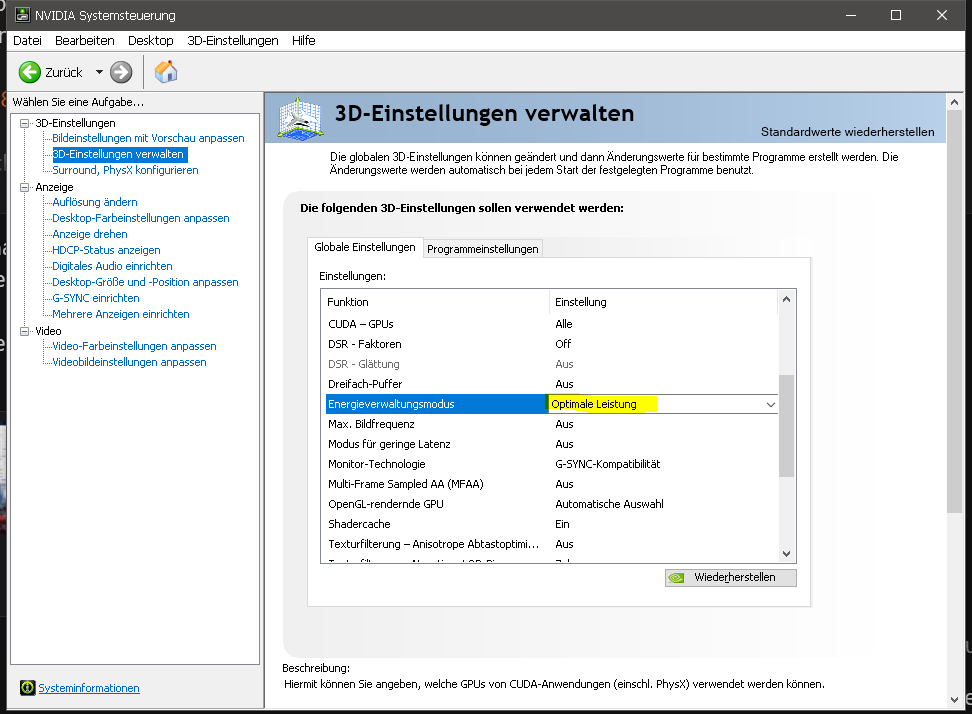Open the 3D-Einstellungen menu

232,41
